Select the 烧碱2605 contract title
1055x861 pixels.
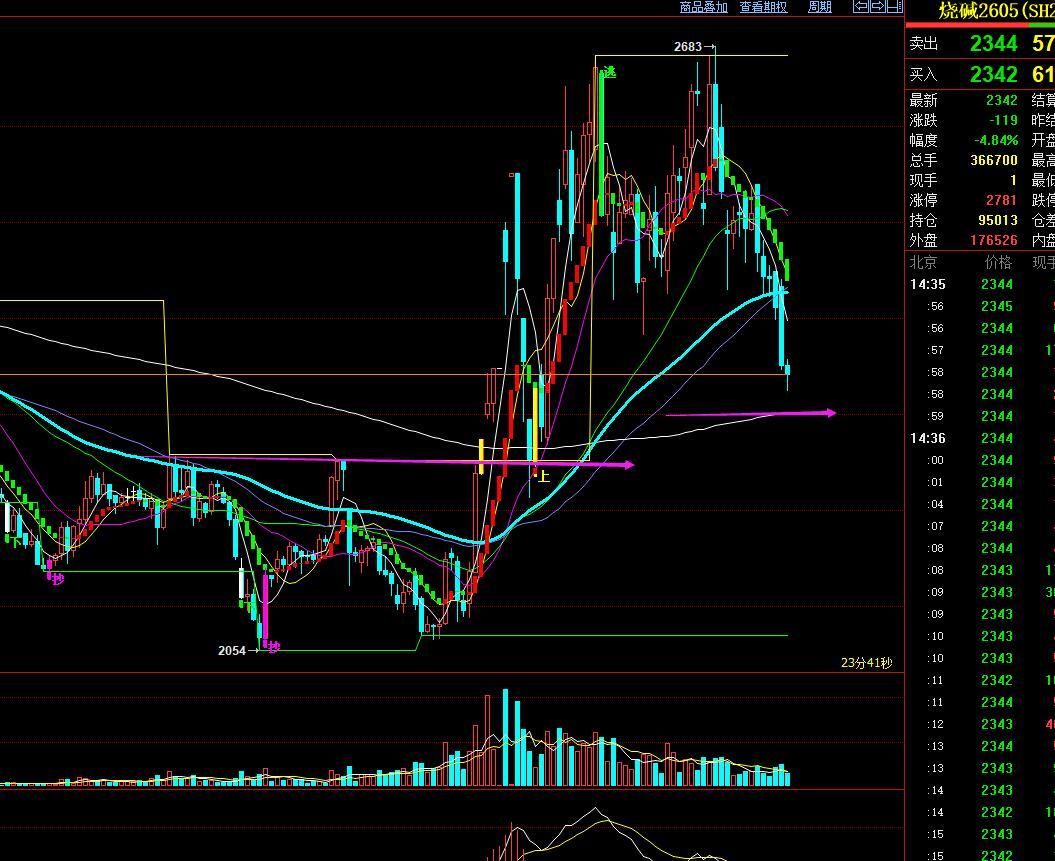tap(996, 11)
